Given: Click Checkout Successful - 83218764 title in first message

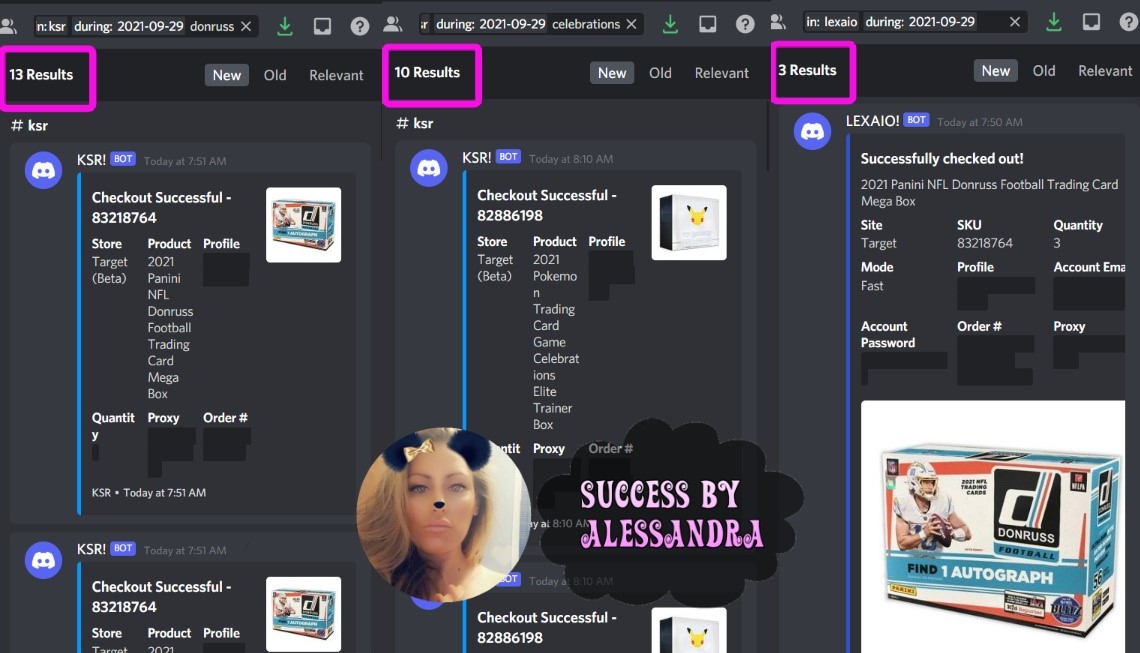Looking at the screenshot, I should (x=161, y=207).
